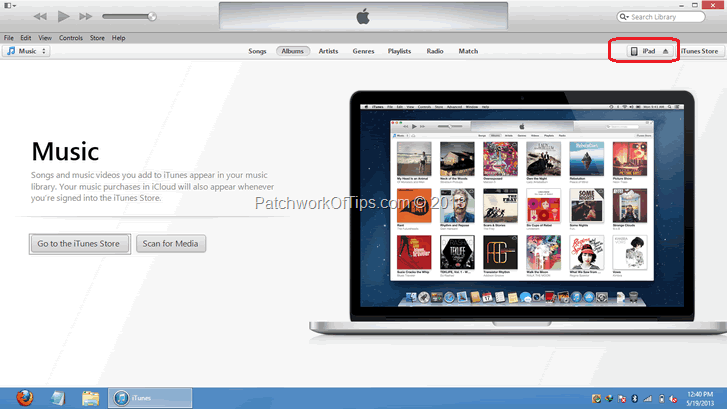Viewport: 727px width, 409px height.
Task: Select the Albums view tab
Action: point(293,51)
